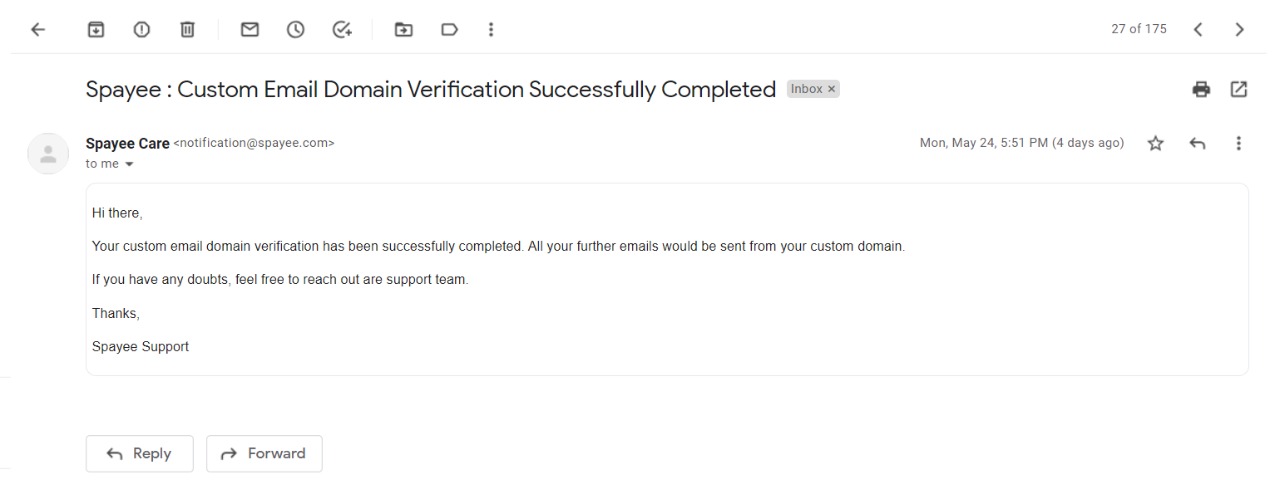Mark the email as unread
The image size is (1280, 499).
[250, 30]
